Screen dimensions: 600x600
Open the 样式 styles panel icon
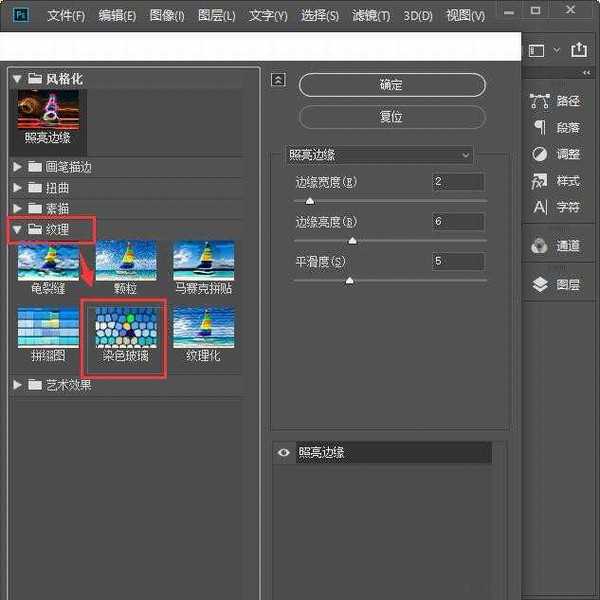point(540,181)
